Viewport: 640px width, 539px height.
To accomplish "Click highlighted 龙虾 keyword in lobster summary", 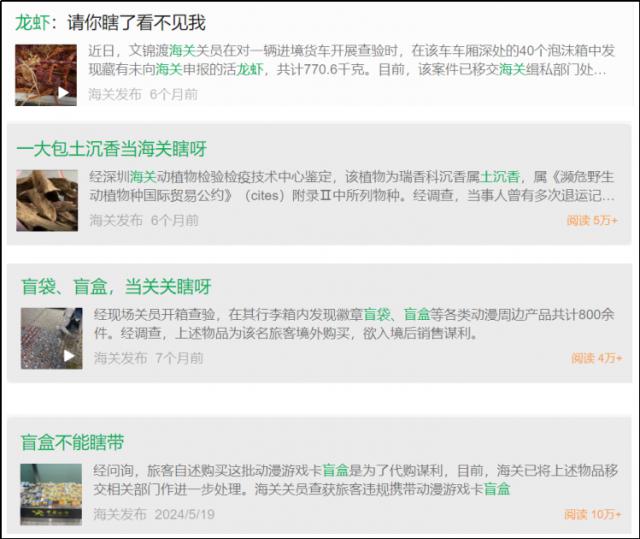I will (250, 69).
